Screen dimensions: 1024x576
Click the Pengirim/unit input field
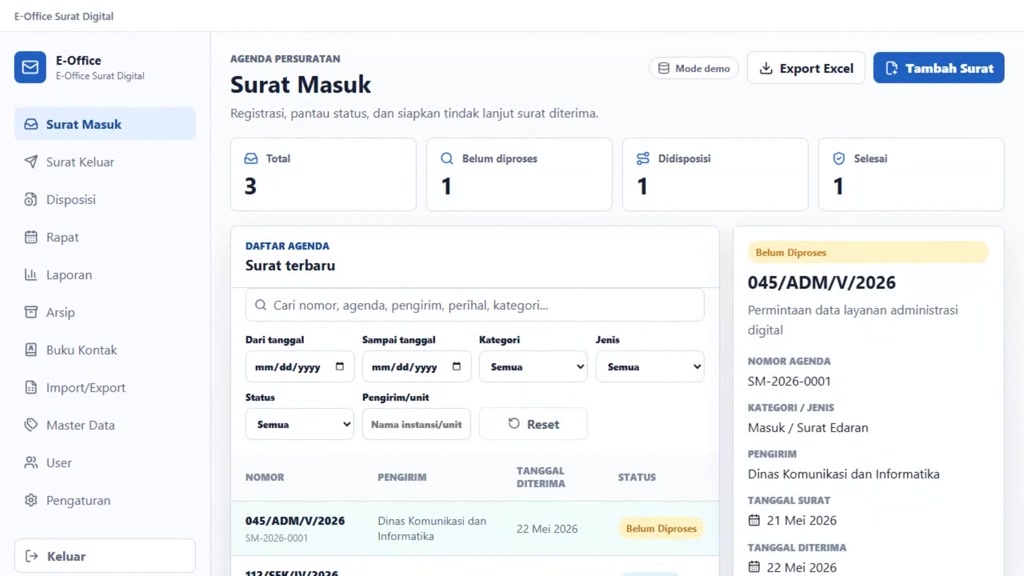pos(416,424)
